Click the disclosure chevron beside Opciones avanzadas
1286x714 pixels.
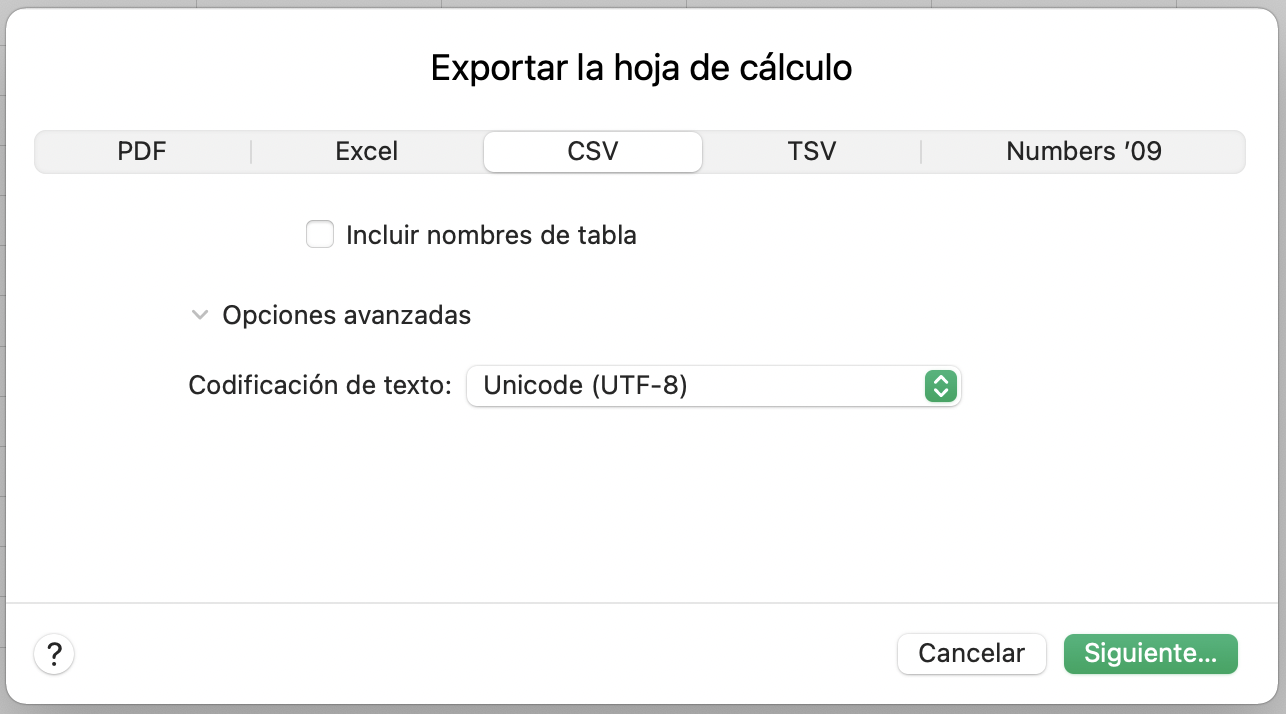pyautogui.click(x=199, y=315)
